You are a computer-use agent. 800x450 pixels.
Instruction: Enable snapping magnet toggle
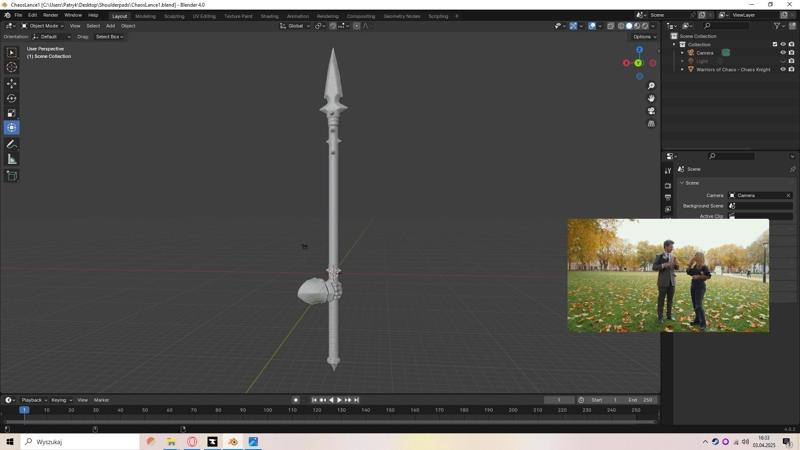click(x=333, y=26)
